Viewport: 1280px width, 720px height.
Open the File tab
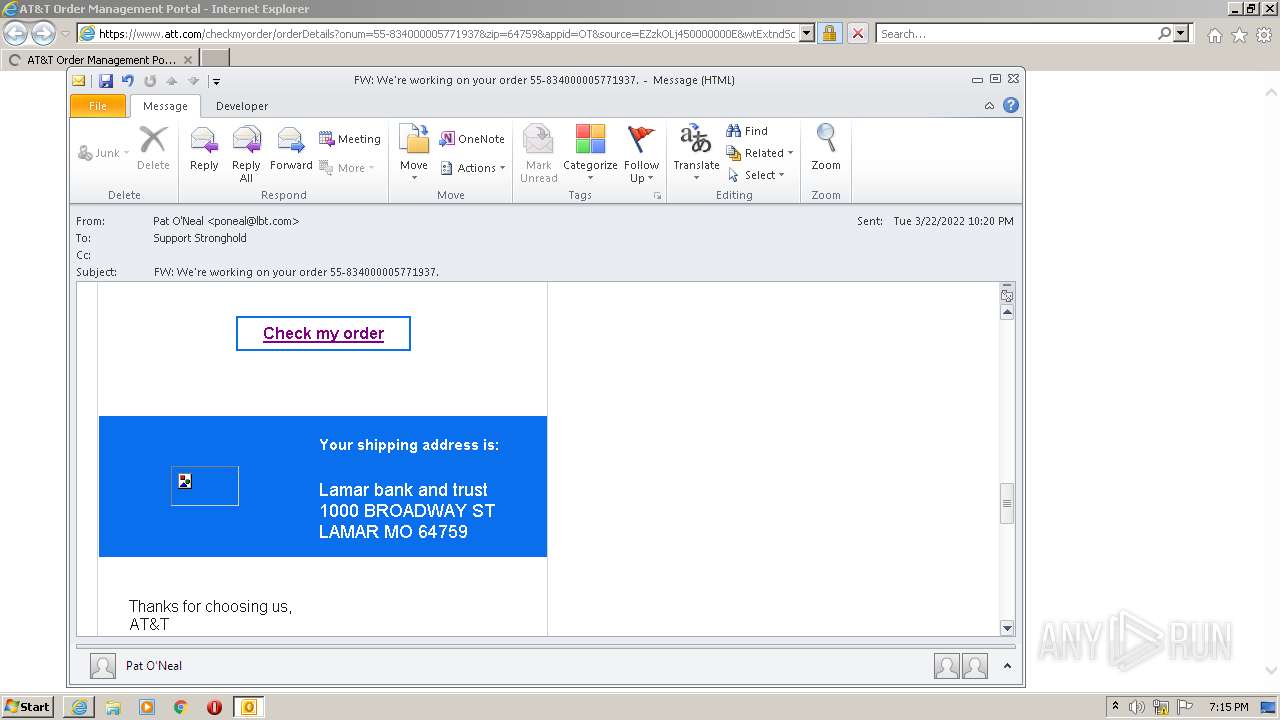click(x=98, y=106)
